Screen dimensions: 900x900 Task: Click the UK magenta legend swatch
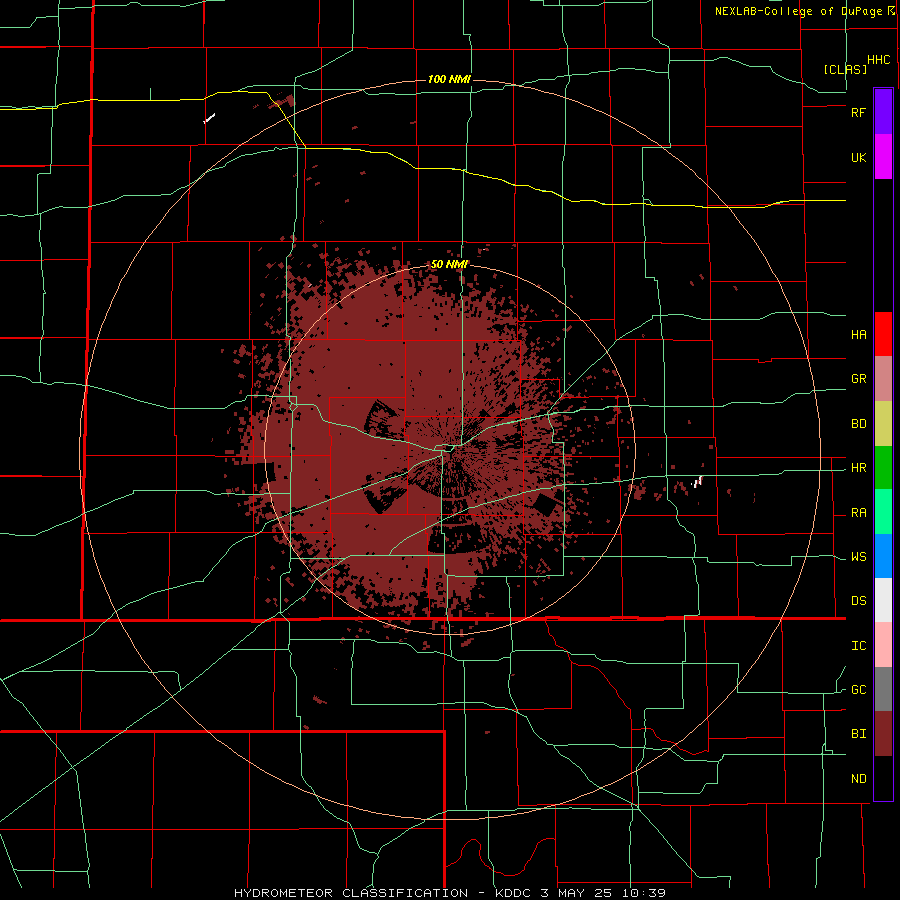[x=883, y=157]
